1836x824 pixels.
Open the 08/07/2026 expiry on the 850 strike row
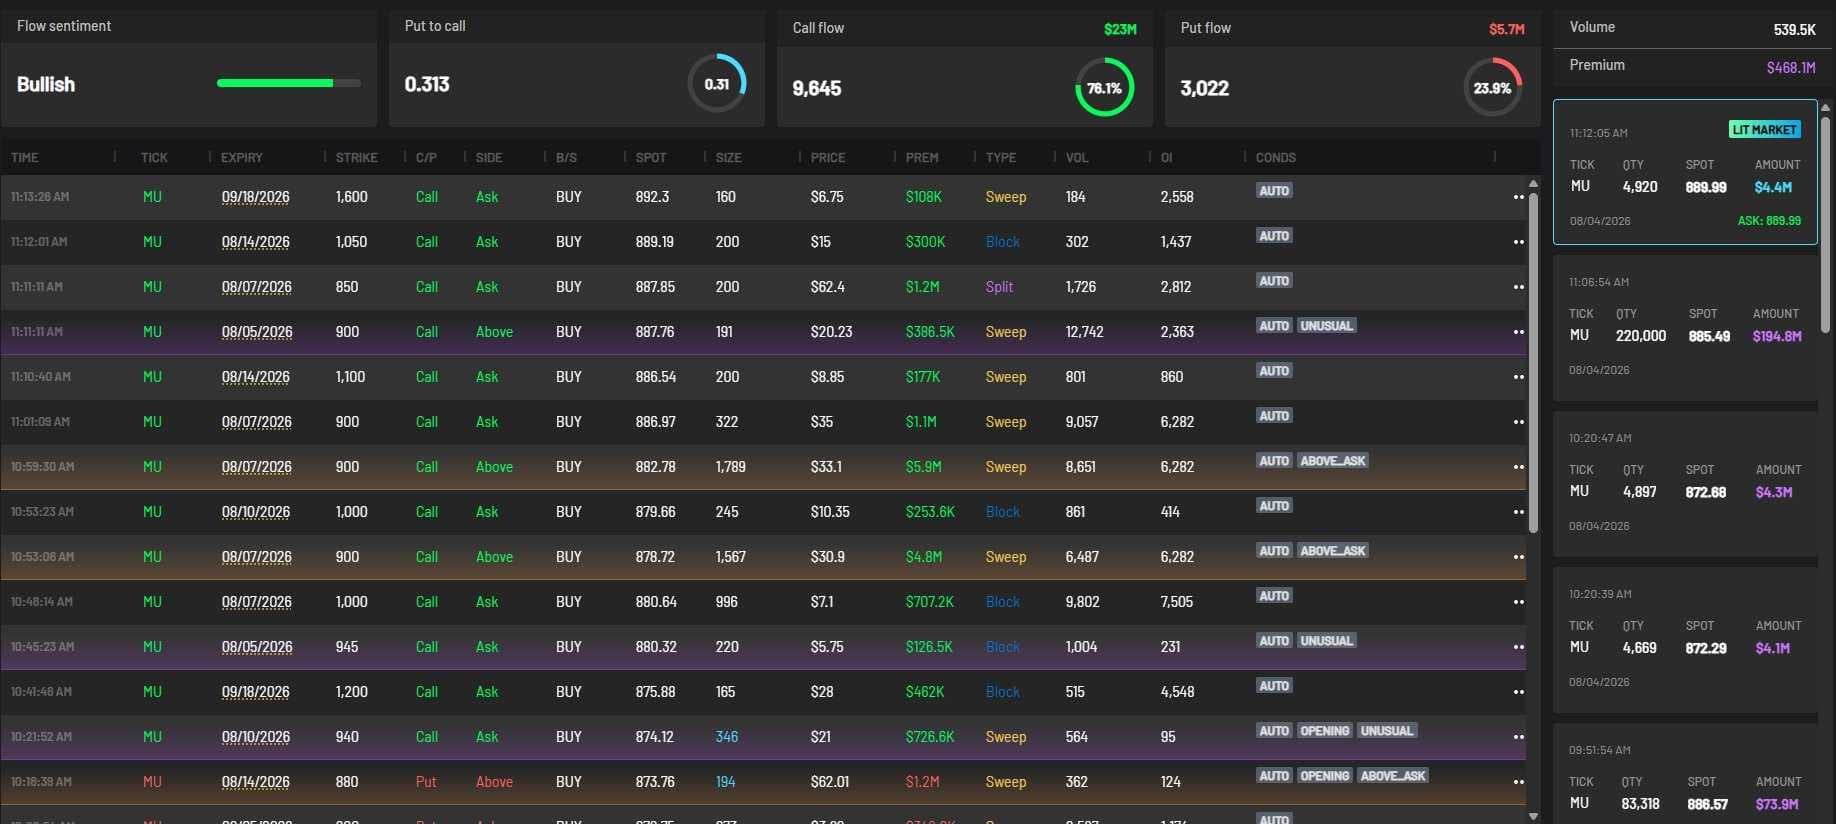coord(257,287)
